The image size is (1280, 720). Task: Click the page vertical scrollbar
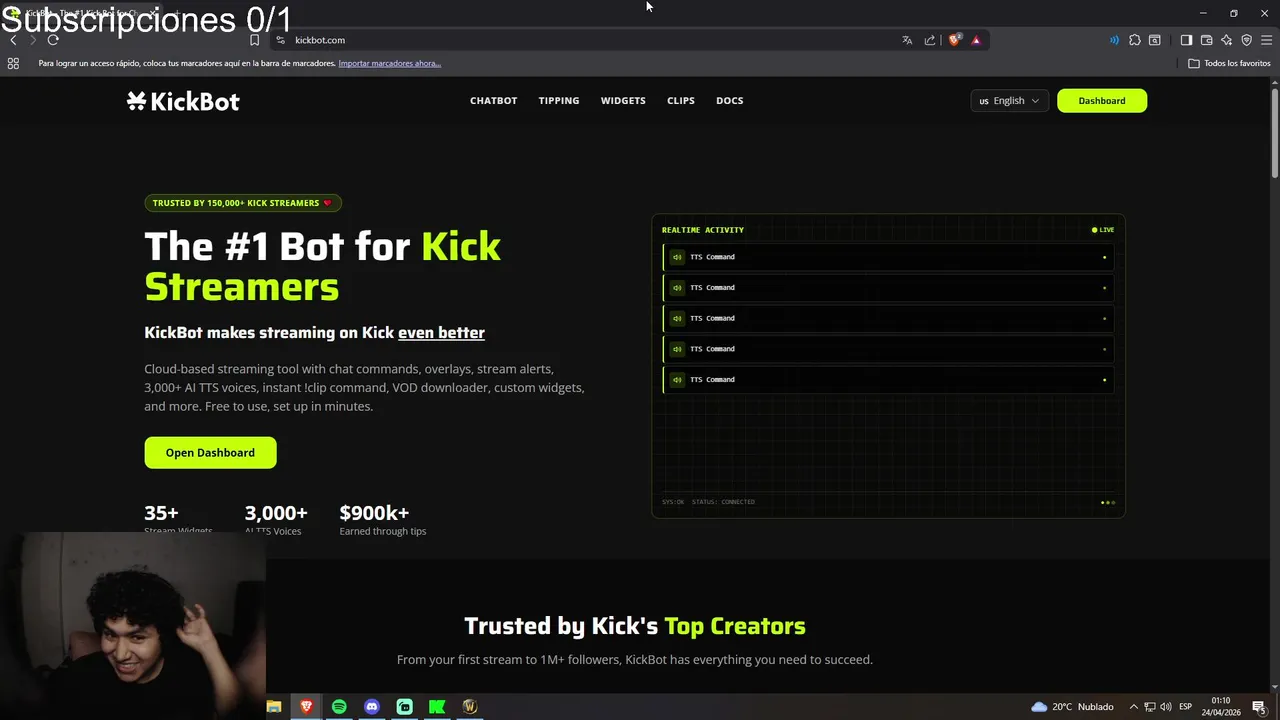coord(1275,135)
